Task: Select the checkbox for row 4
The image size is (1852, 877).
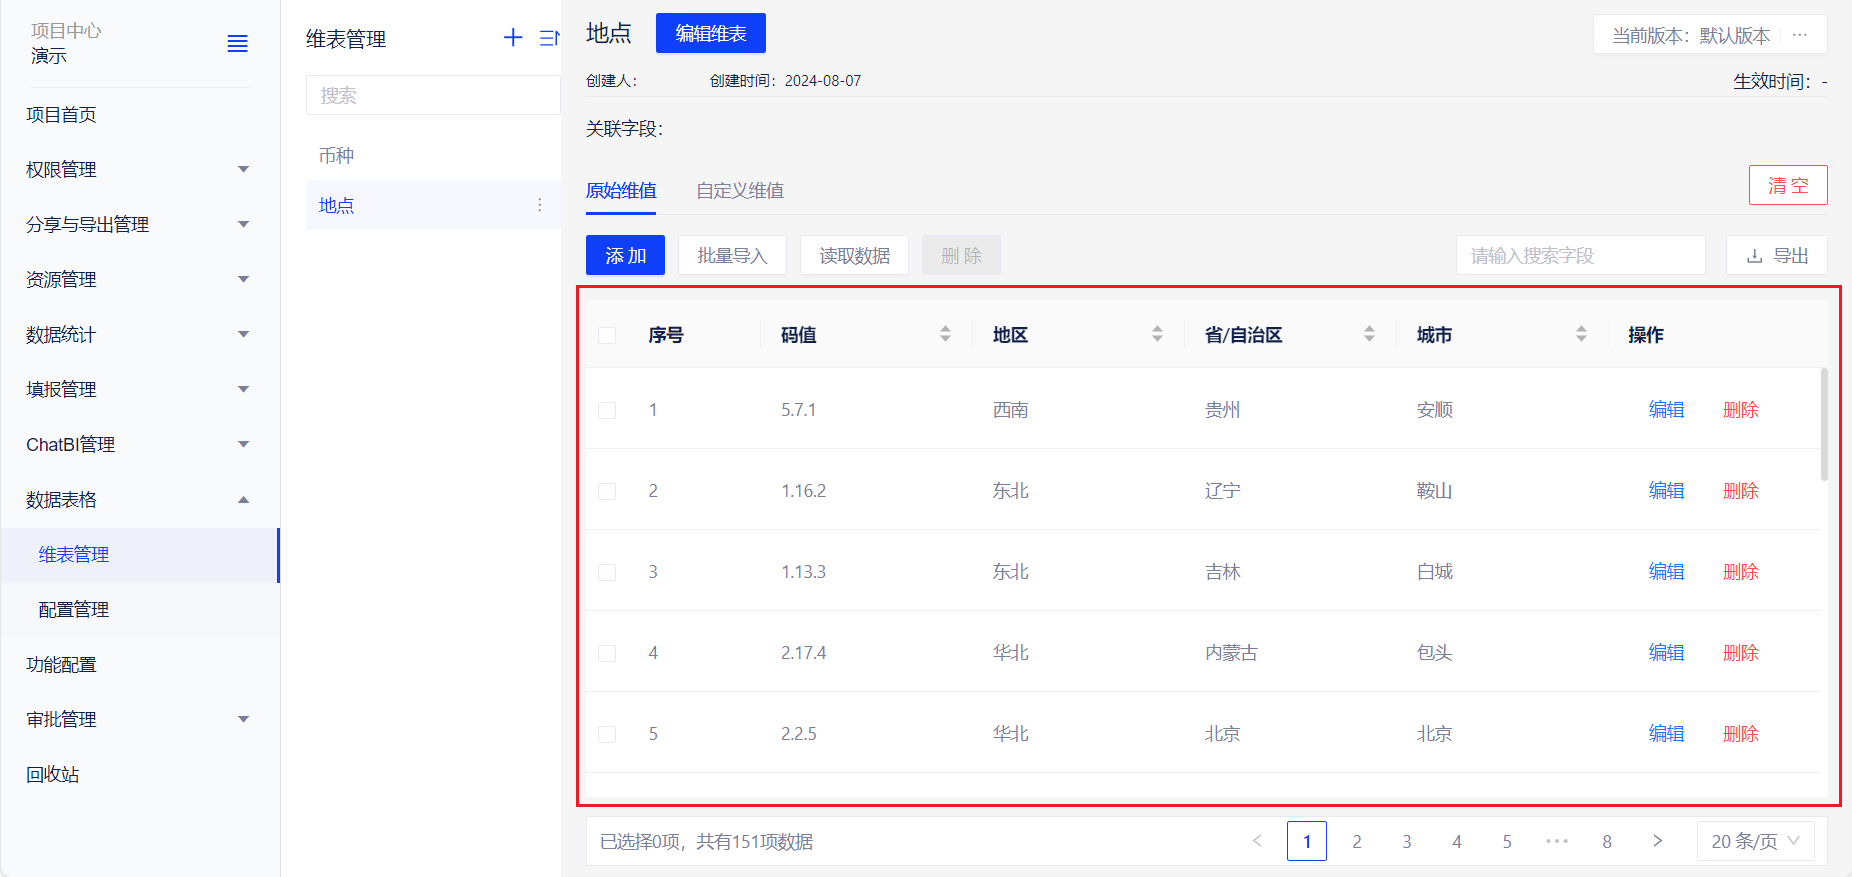Action: click(x=607, y=653)
